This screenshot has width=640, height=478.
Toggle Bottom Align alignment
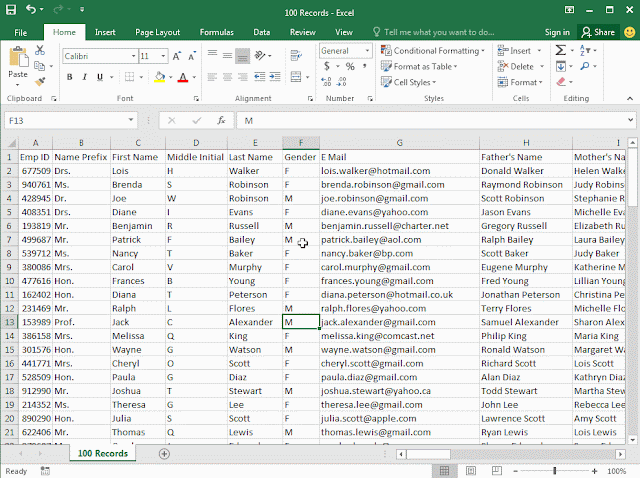(242, 56)
